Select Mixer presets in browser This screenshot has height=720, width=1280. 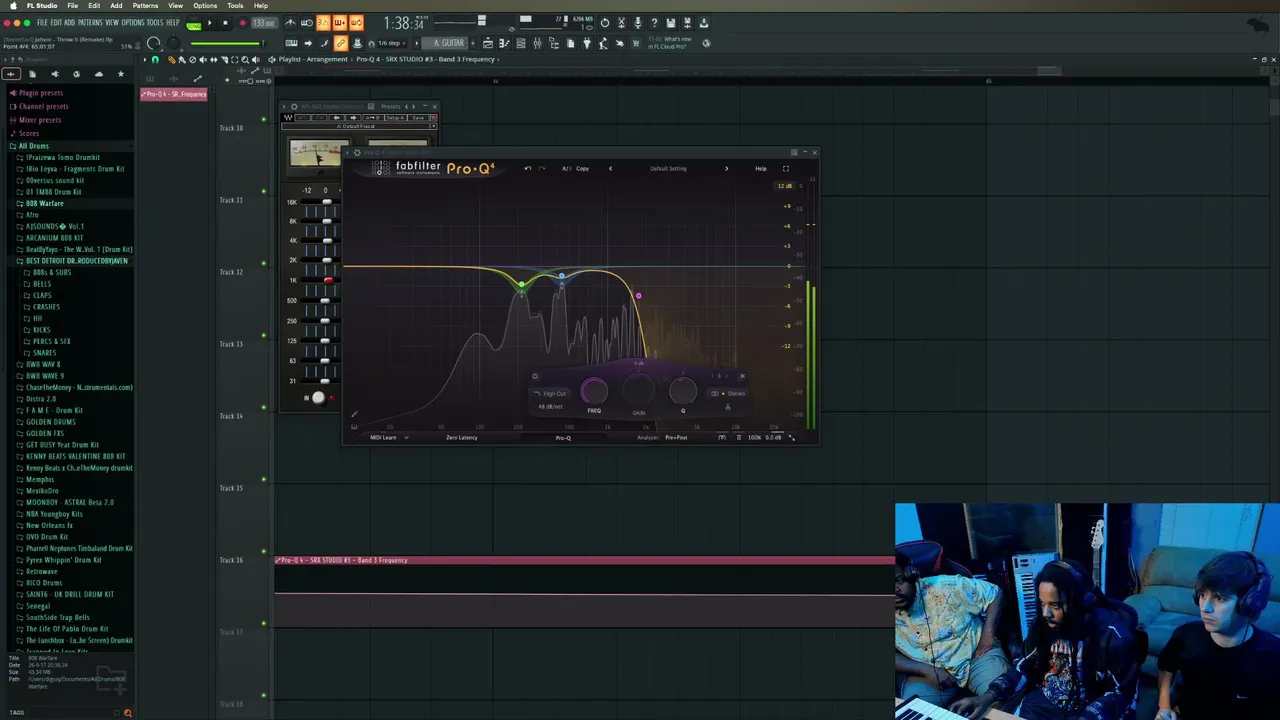[x=39, y=120]
